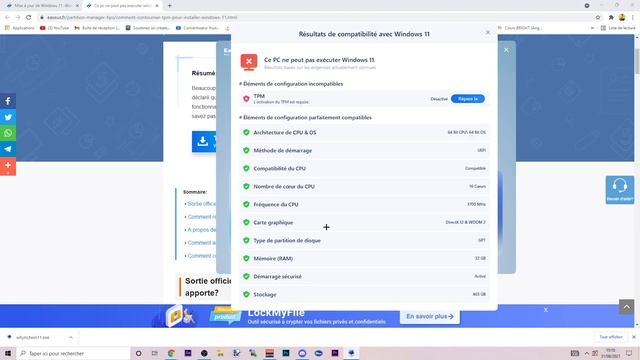
Task: Expand options for downloaded exe file
Action: pos(71,337)
